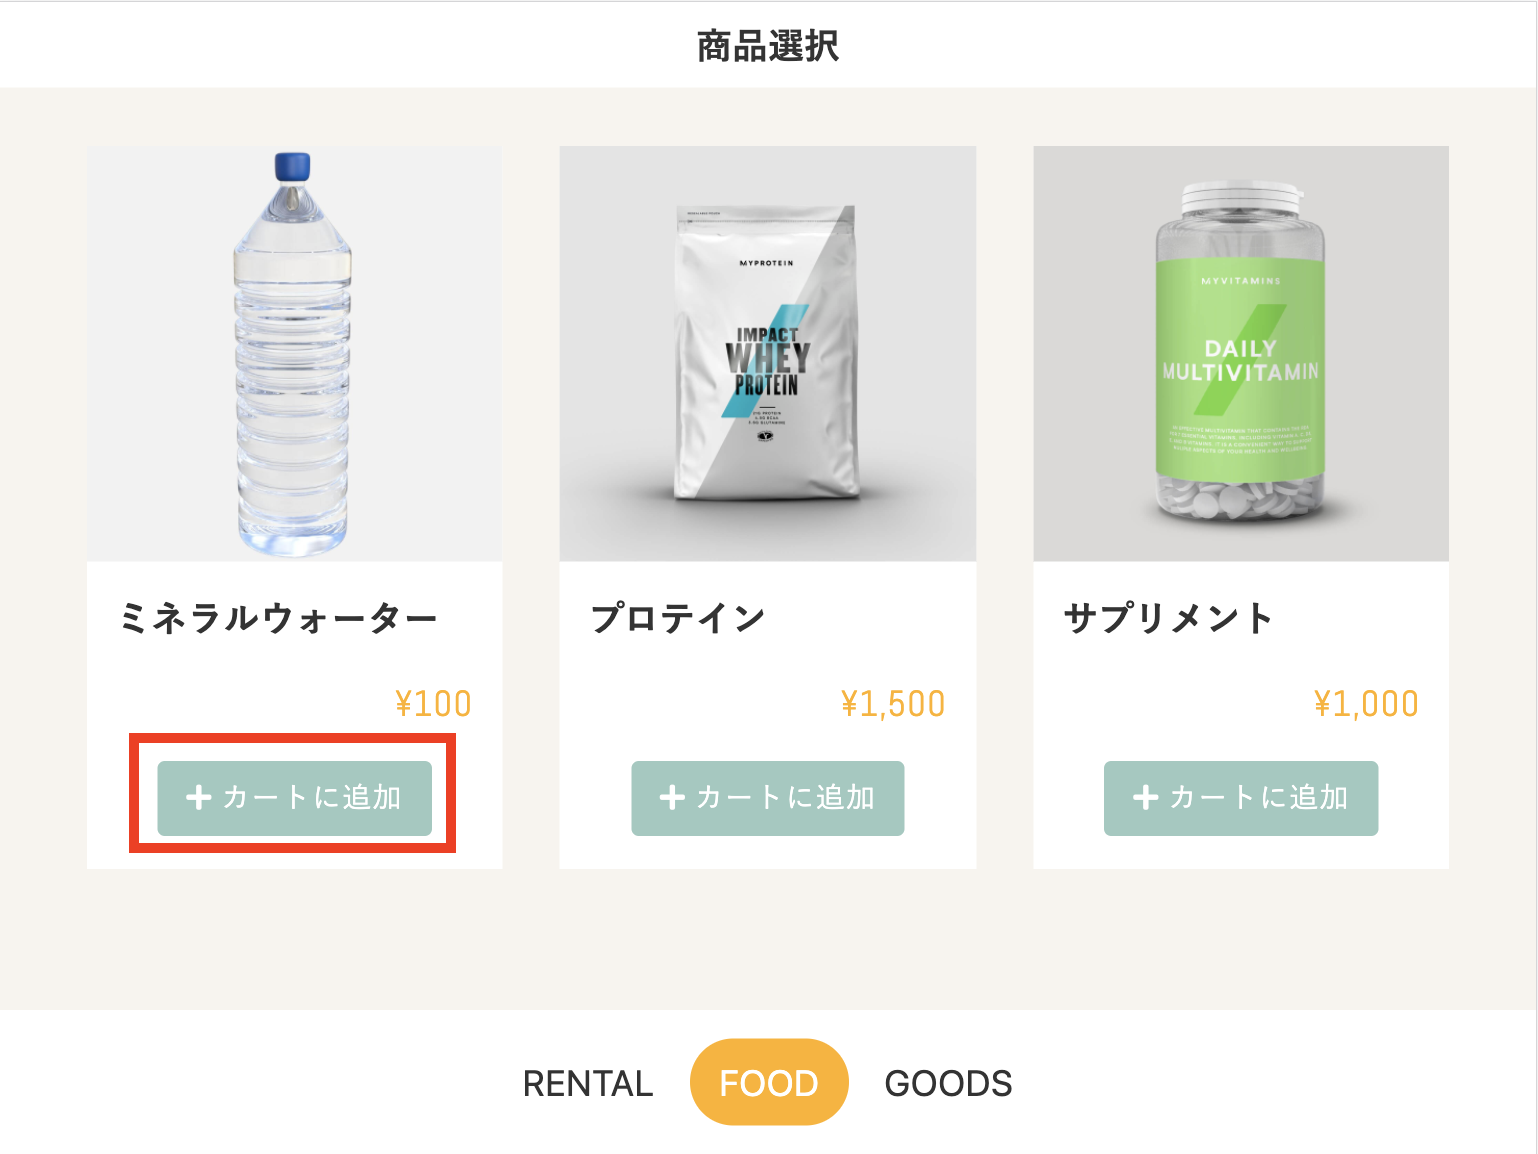Add ミネラルウォーター to the cart

point(294,798)
